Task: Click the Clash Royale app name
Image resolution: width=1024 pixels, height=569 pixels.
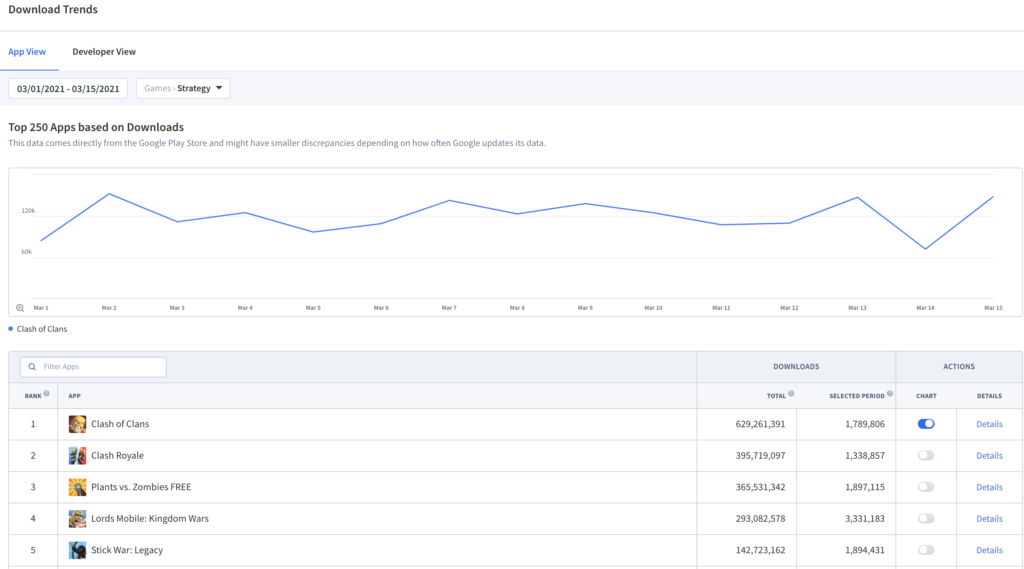Action: (x=118, y=455)
